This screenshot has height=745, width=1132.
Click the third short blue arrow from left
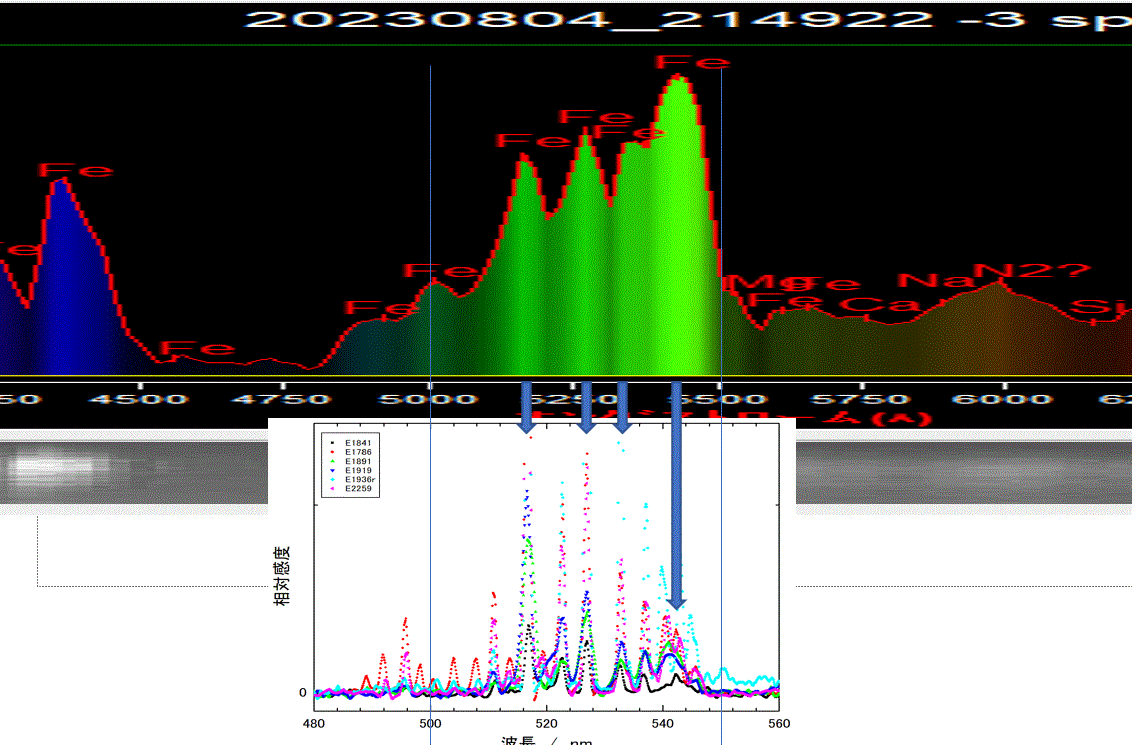[622, 407]
